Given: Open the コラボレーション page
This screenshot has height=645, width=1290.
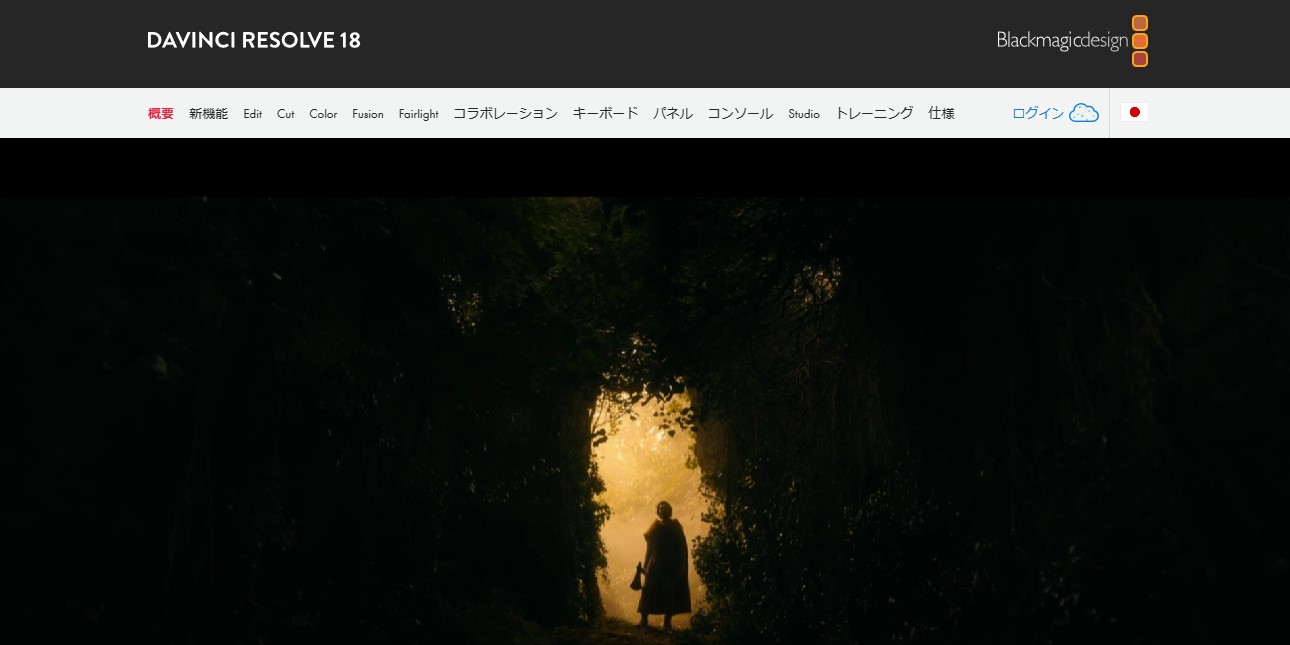Looking at the screenshot, I should click(505, 114).
